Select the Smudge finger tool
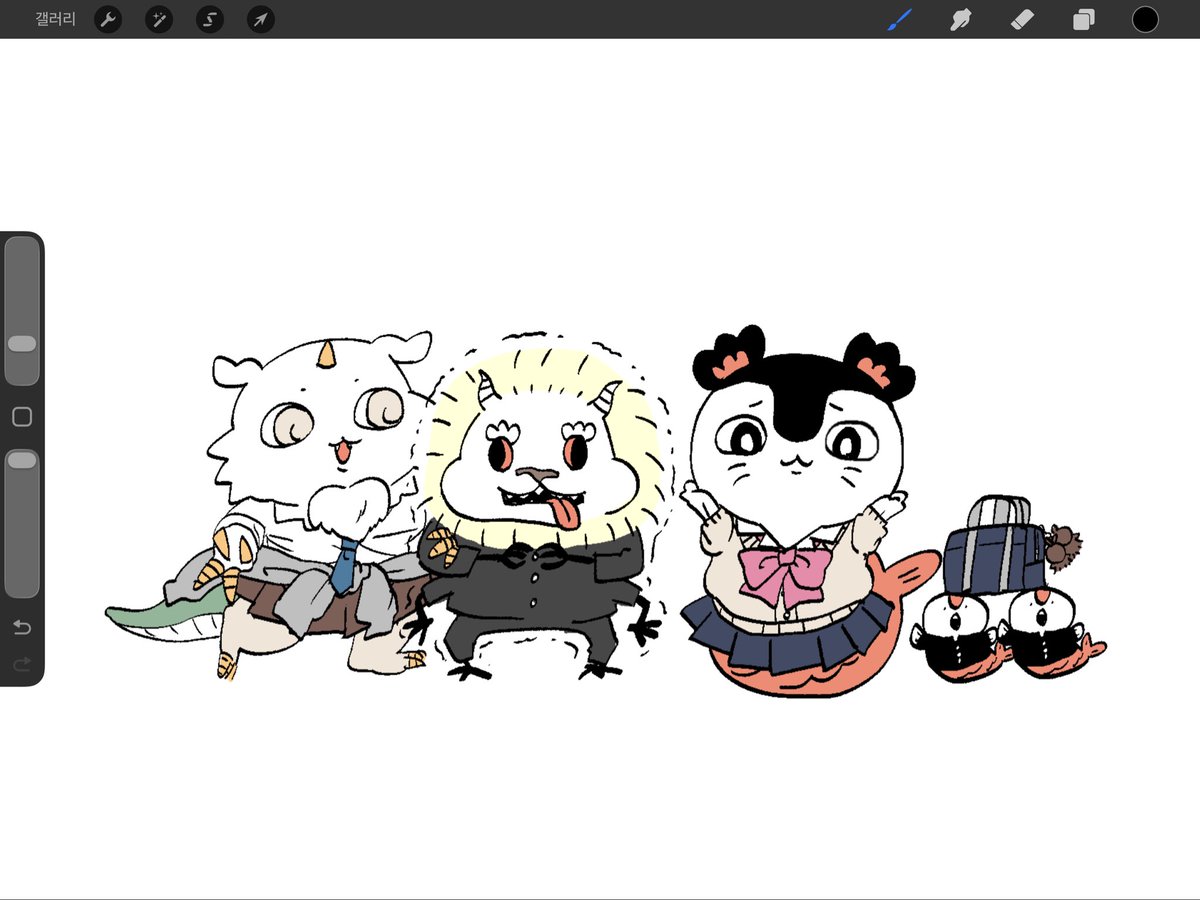Screen dimensions: 1200x900 (x=961, y=19)
